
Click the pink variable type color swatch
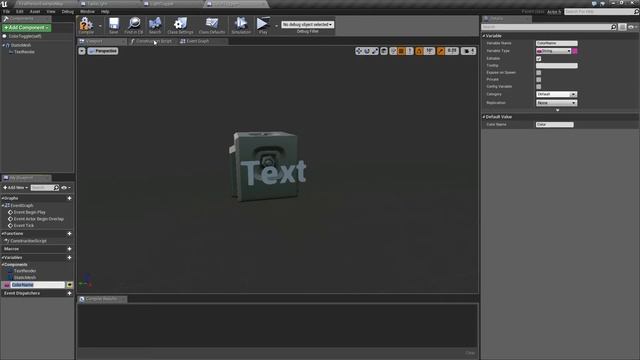[575, 51]
